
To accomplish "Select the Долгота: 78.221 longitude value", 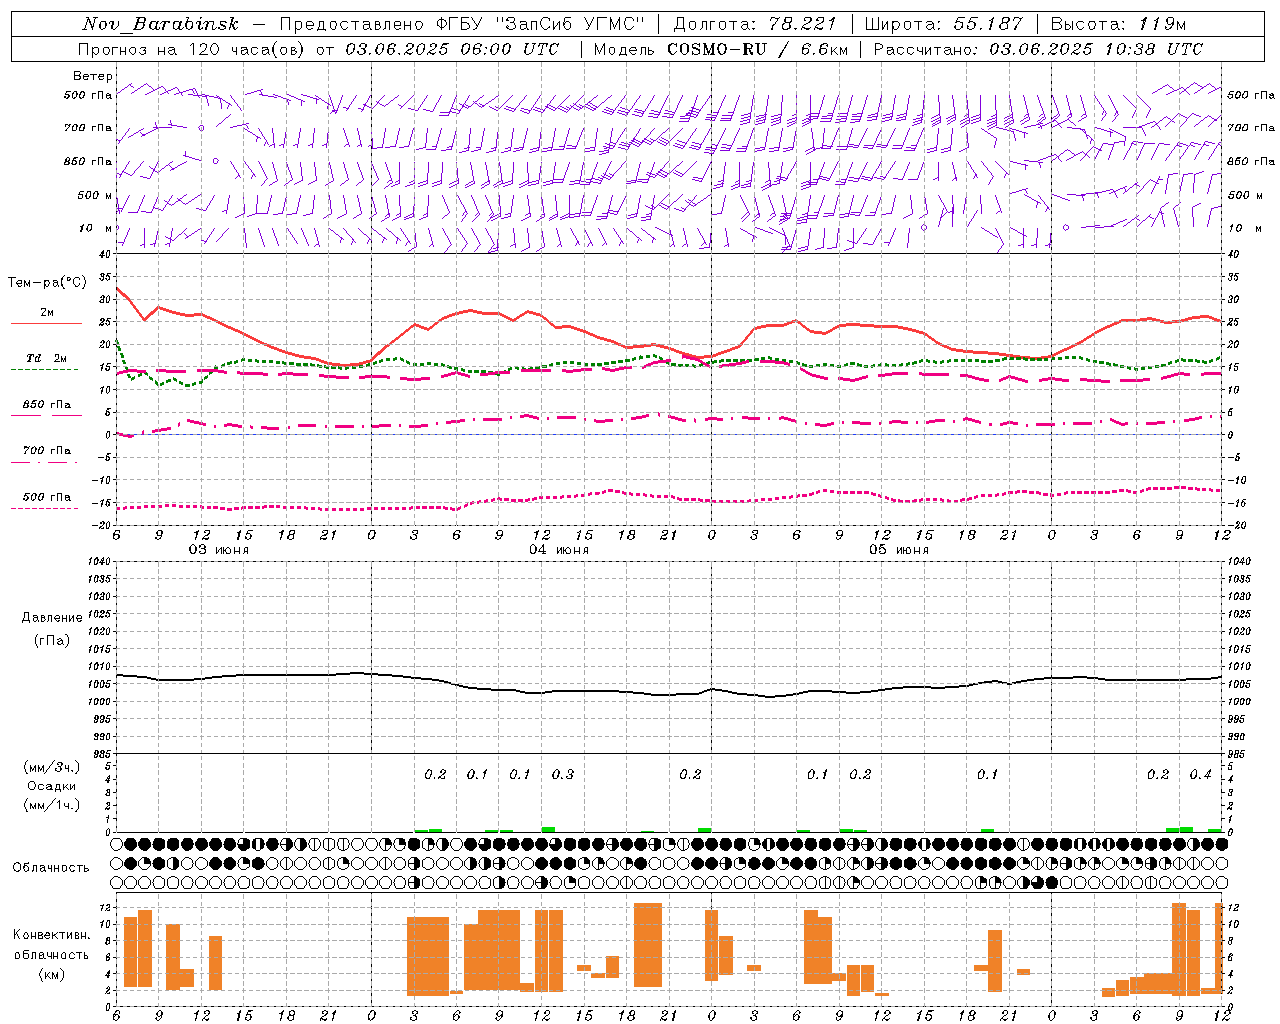I will [x=755, y=24].
